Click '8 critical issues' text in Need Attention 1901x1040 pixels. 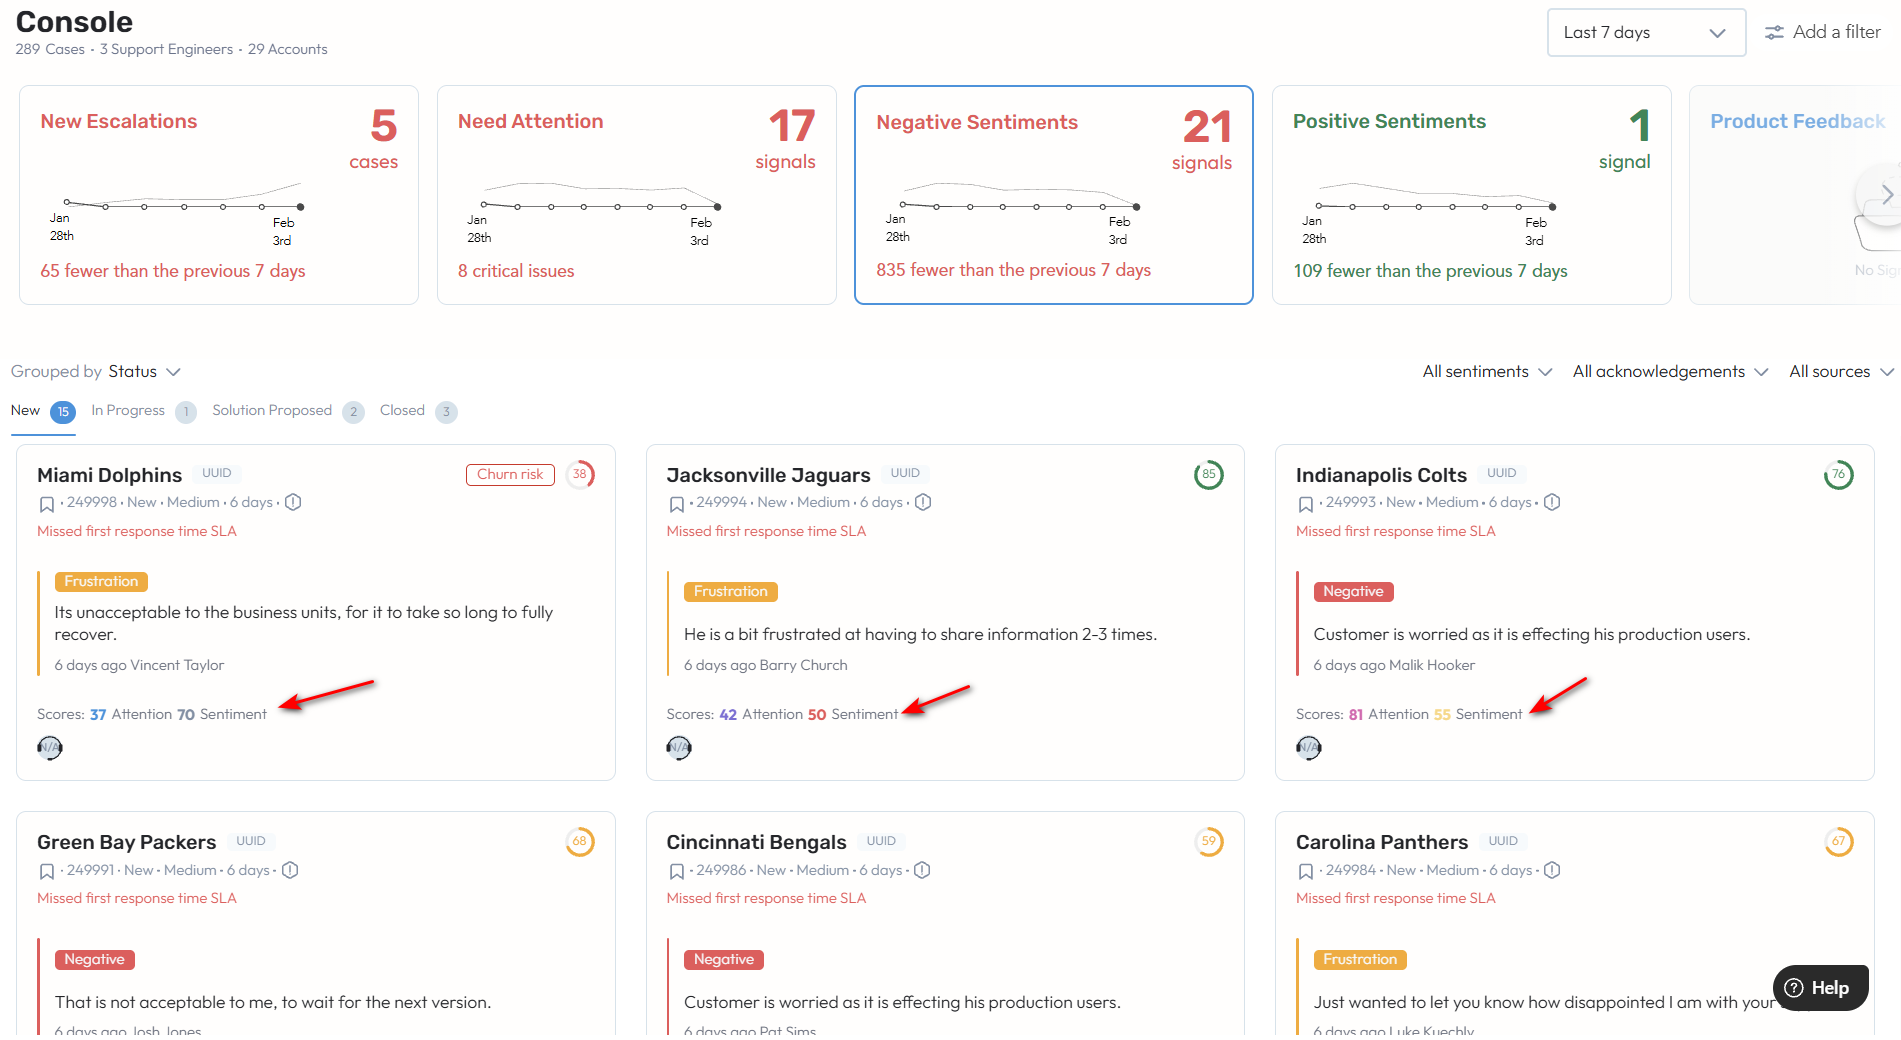516,271
